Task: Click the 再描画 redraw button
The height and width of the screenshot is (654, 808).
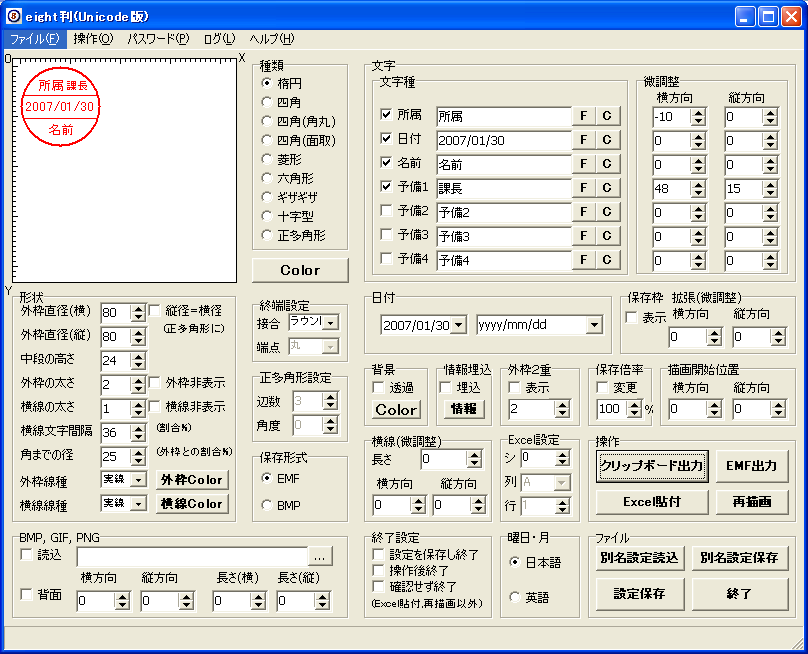Action: click(752, 501)
